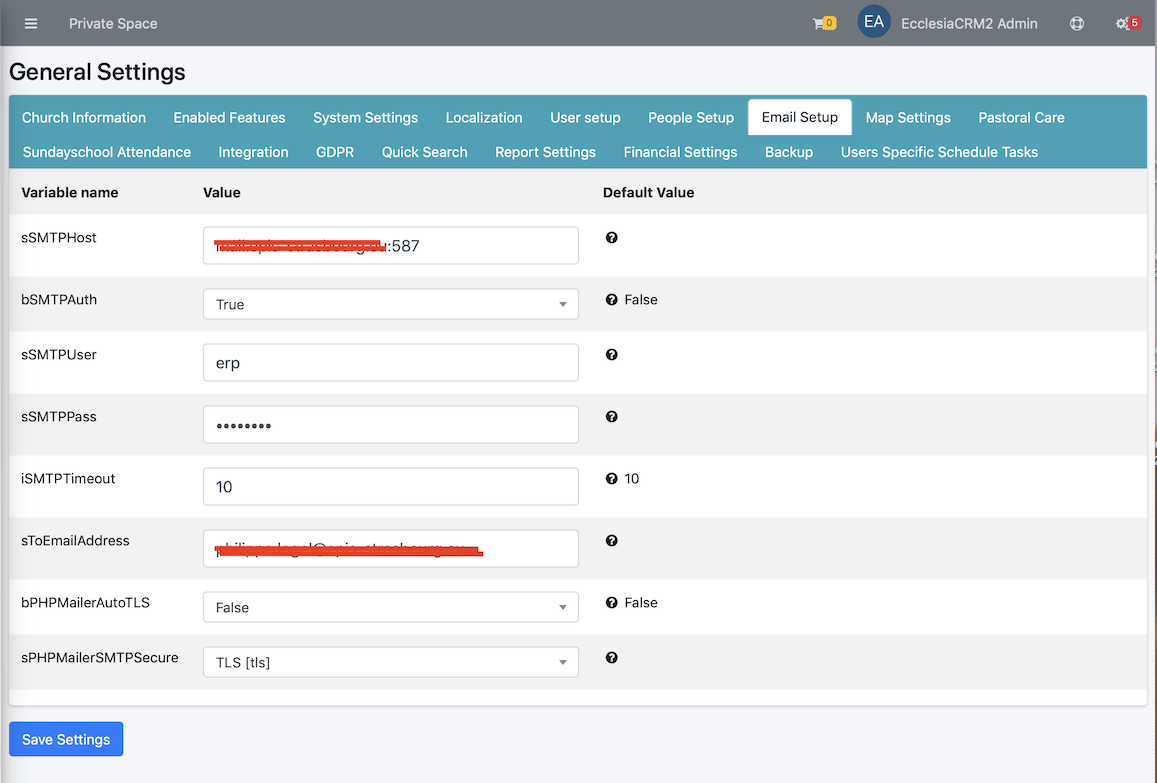Viewport: 1157px width, 783px height.
Task: Open Financial Settings tab
Action: pyautogui.click(x=680, y=152)
